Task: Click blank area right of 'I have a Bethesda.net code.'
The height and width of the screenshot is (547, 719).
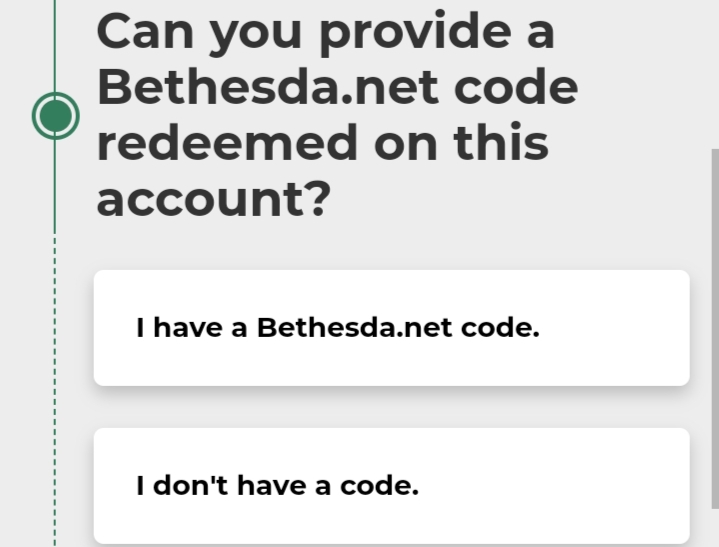Action: click(612, 328)
